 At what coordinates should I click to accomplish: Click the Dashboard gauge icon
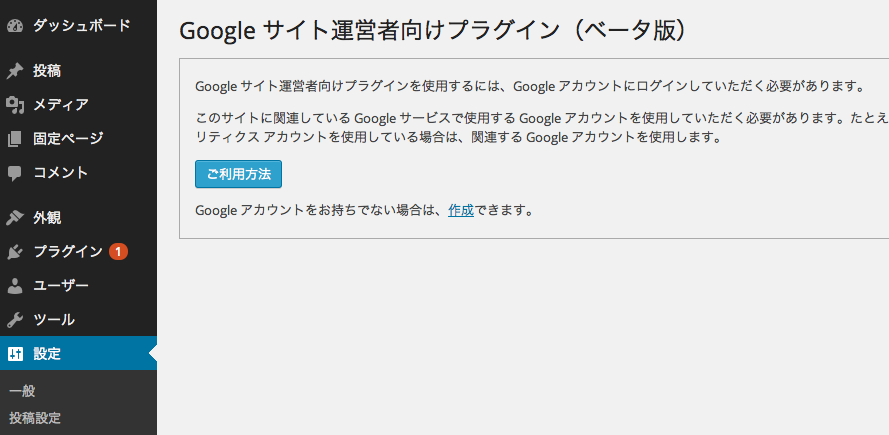click(15, 26)
